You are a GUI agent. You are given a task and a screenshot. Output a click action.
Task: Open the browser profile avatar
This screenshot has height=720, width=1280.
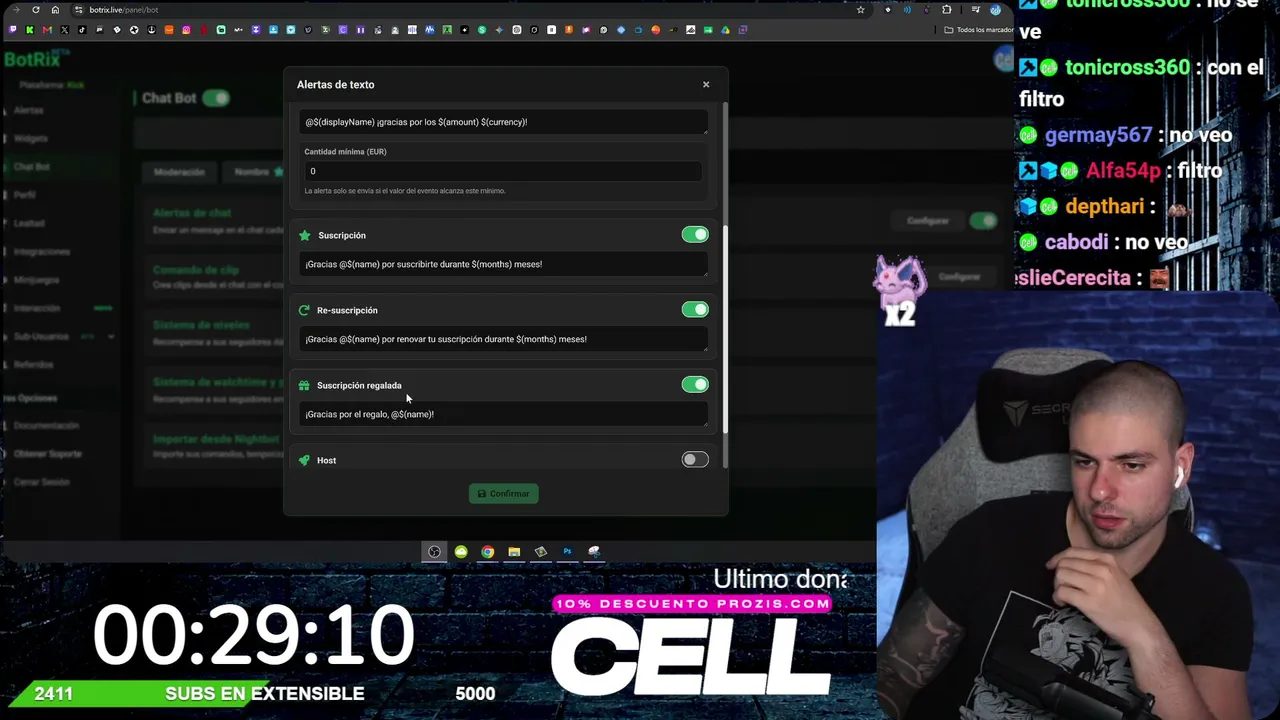(995, 10)
